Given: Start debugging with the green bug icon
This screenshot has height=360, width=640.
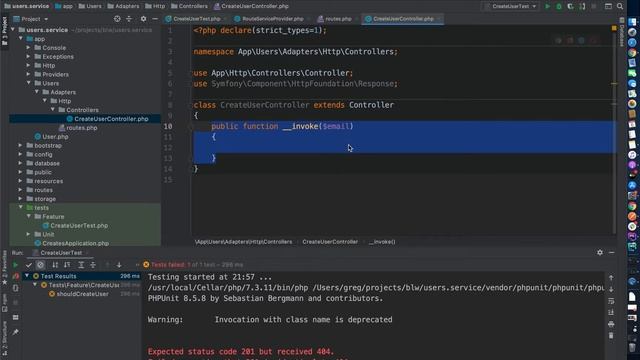Looking at the screenshot, I should 559,7.
